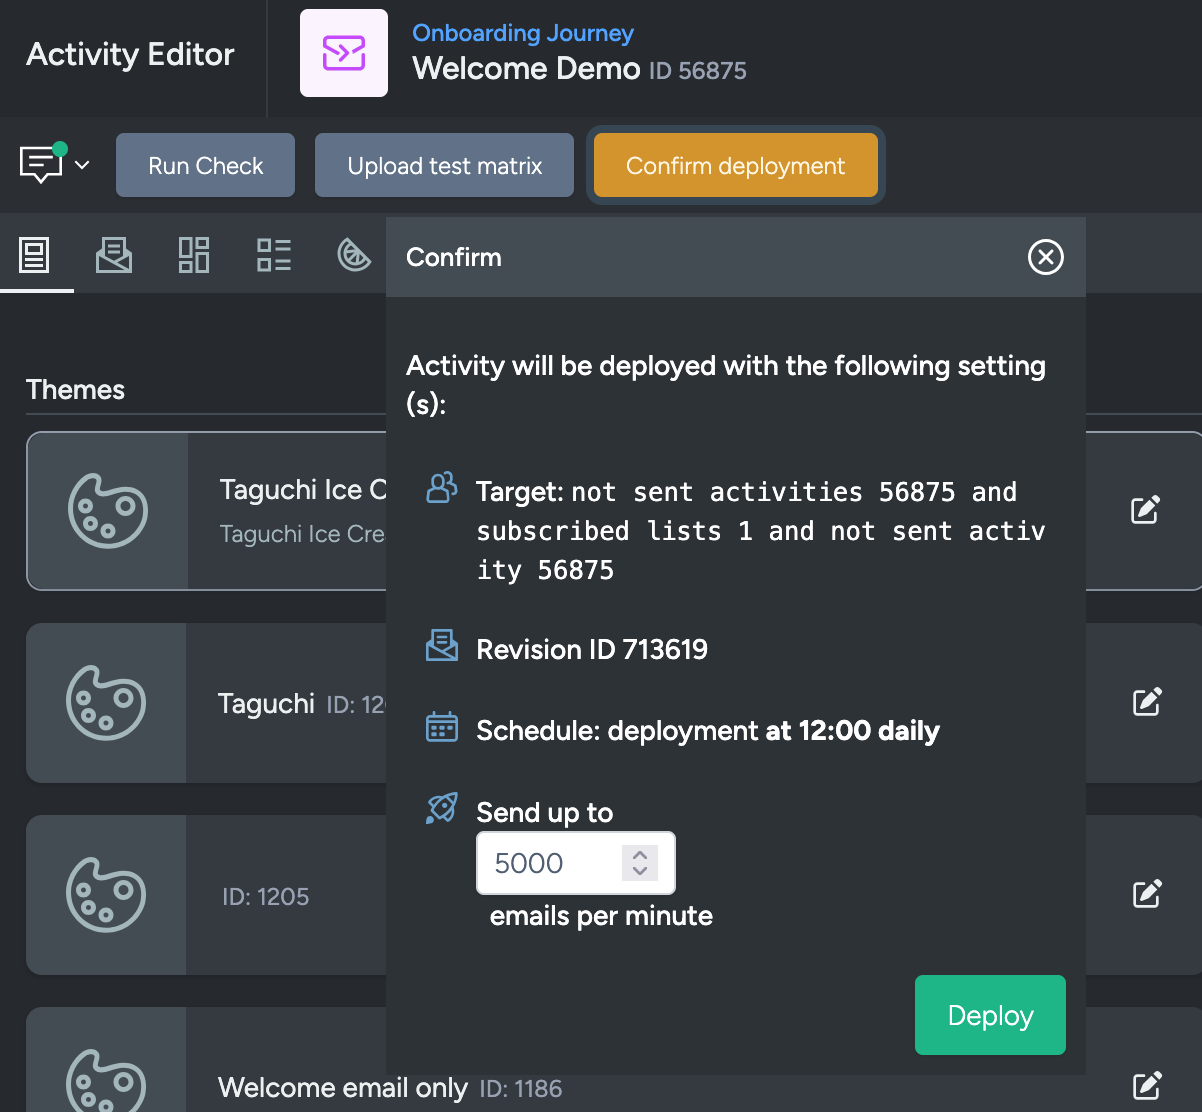The width and height of the screenshot is (1202, 1112).
Task: Switch to the email envelope tab icon
Action: coord(114,255)
